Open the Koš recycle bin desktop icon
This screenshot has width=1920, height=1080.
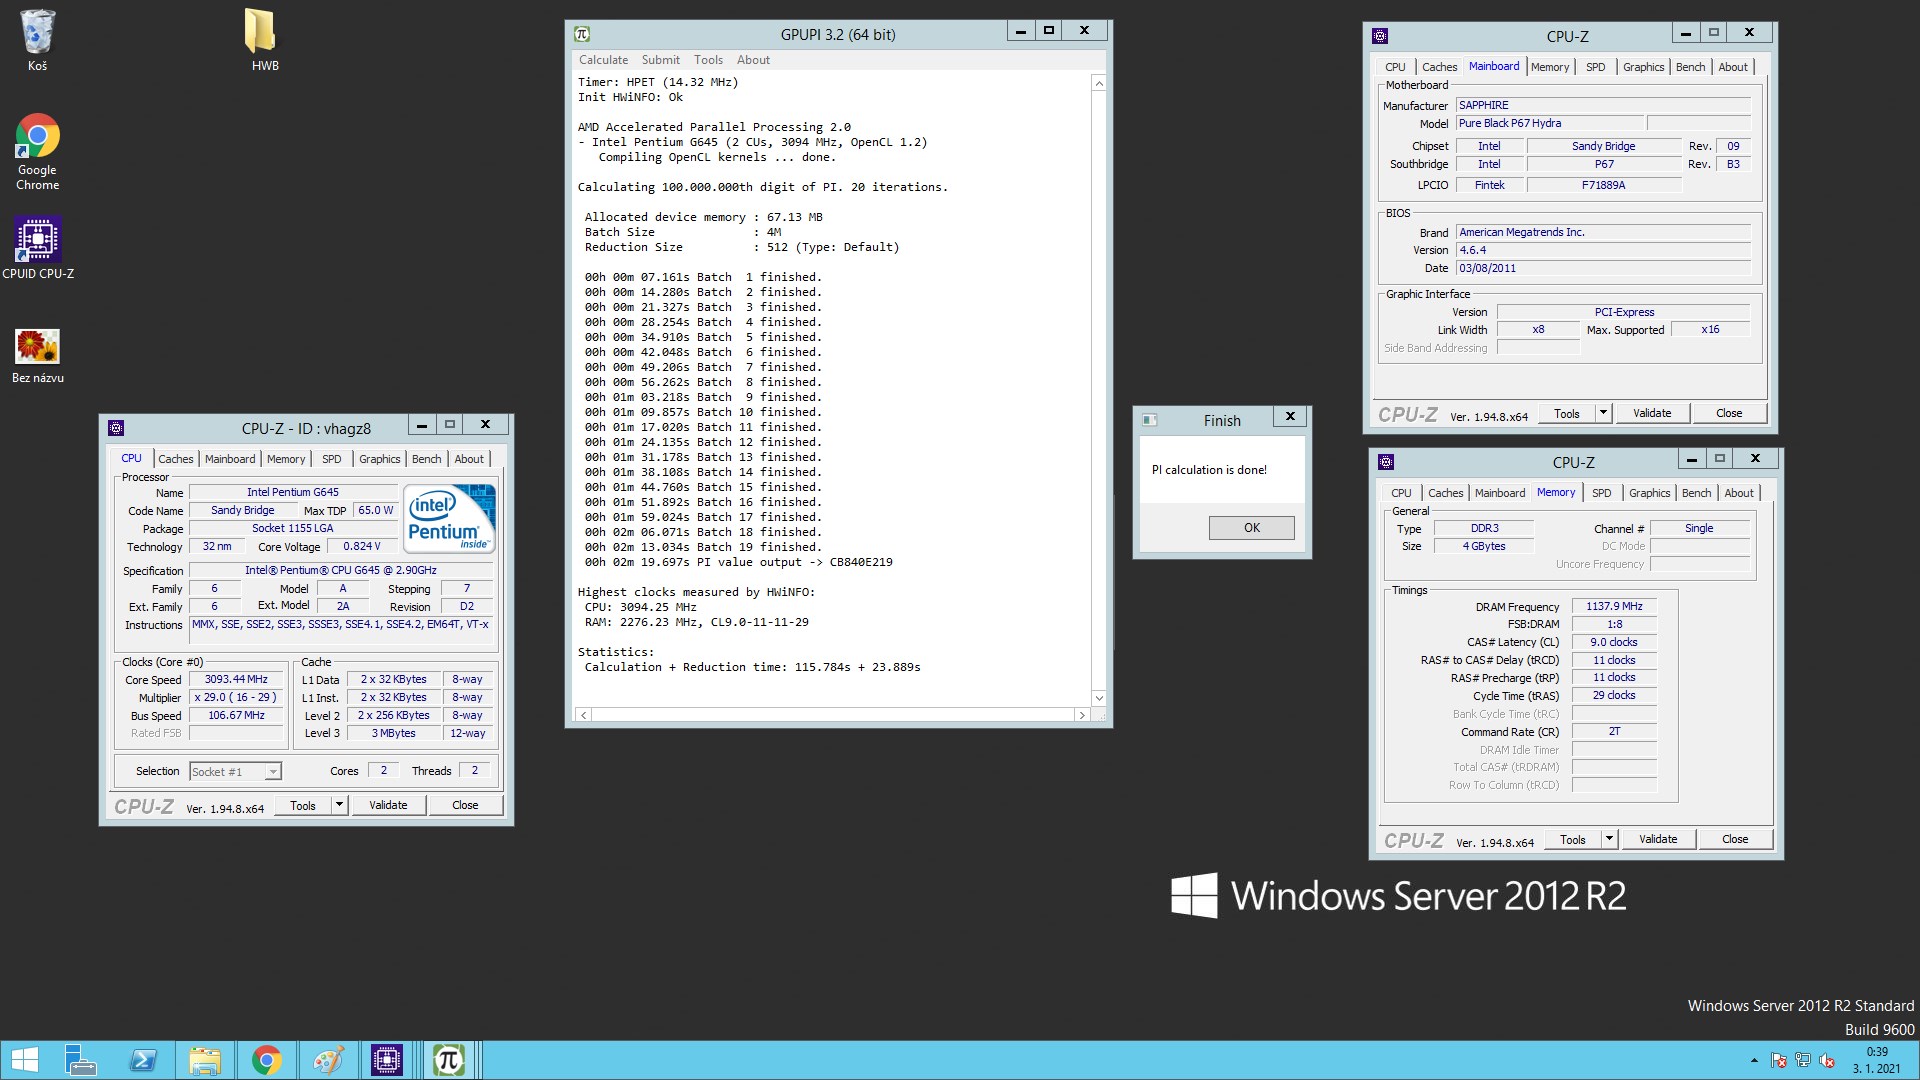point(37,40)
